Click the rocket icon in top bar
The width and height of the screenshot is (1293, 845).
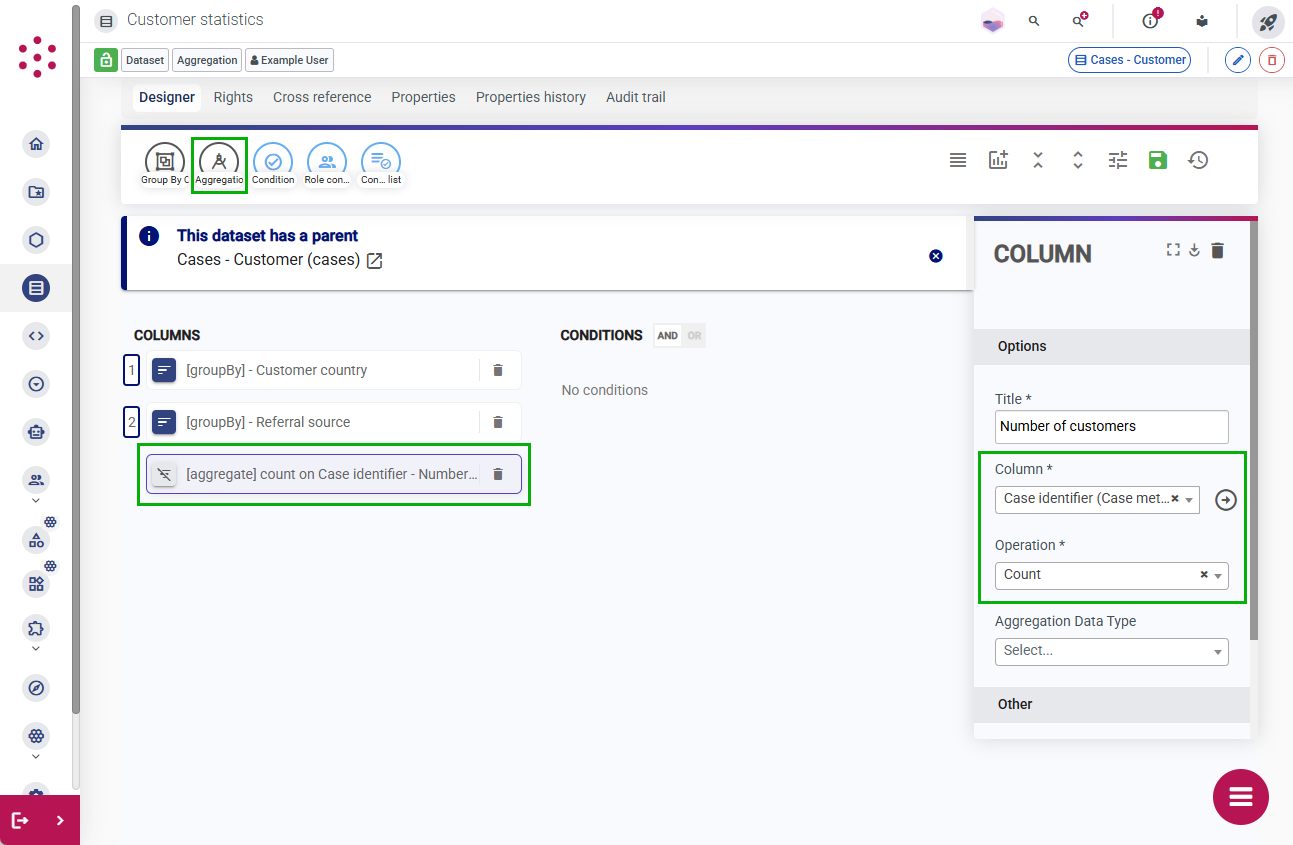(1268, 21)
